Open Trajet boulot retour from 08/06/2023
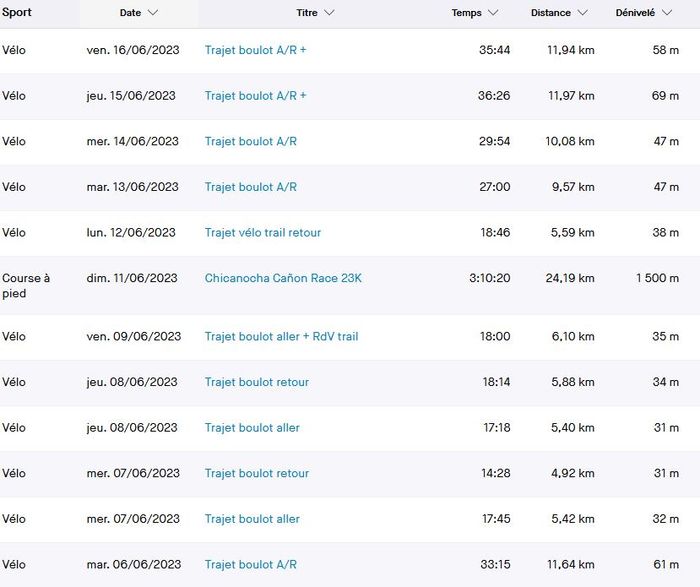This screenshot has width=700, height=587. pos(257,382)
